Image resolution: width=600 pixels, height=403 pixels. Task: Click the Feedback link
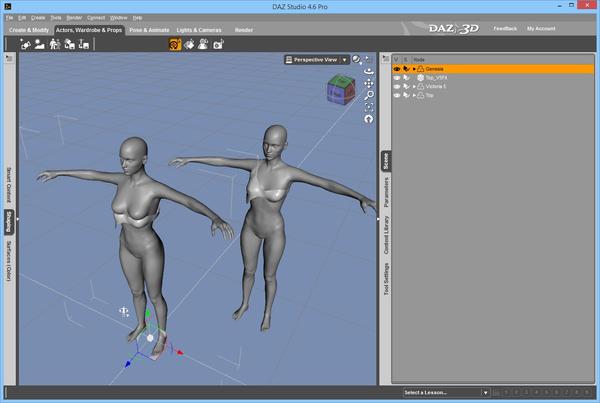click(505, 29)
